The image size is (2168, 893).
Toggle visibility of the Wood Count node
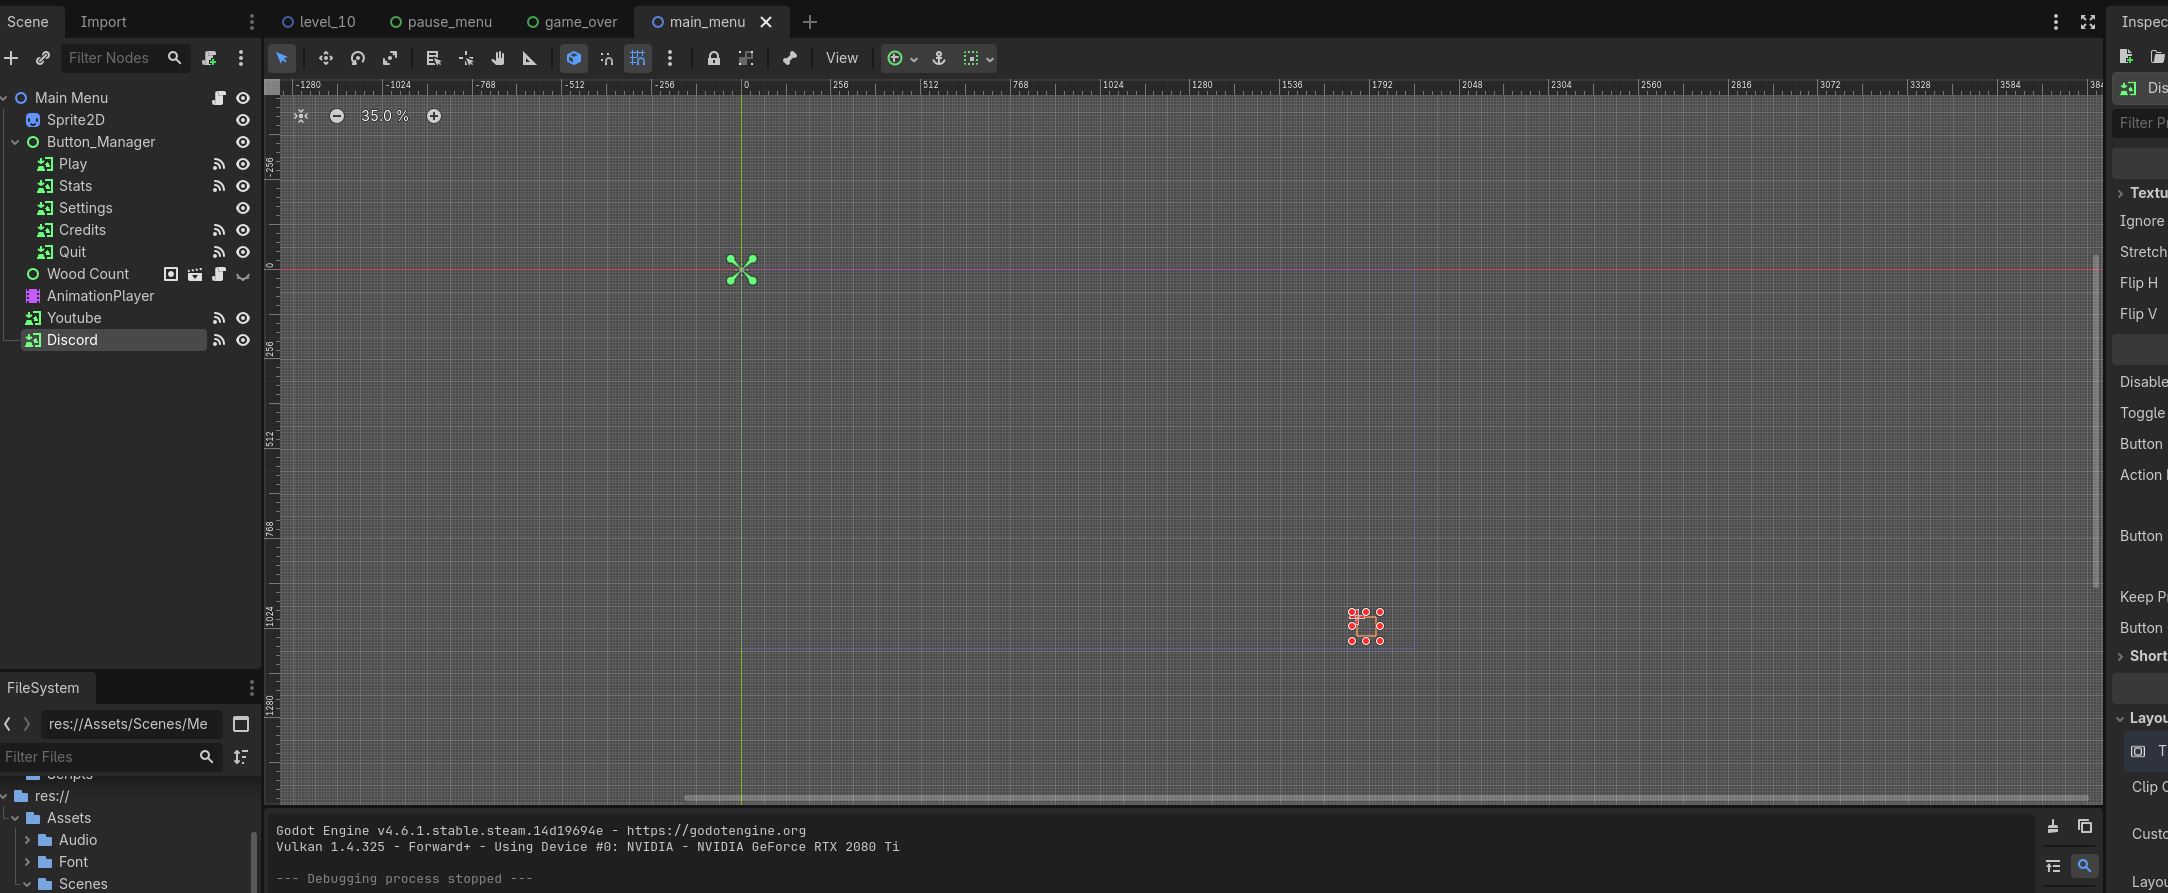click(242, 275)
